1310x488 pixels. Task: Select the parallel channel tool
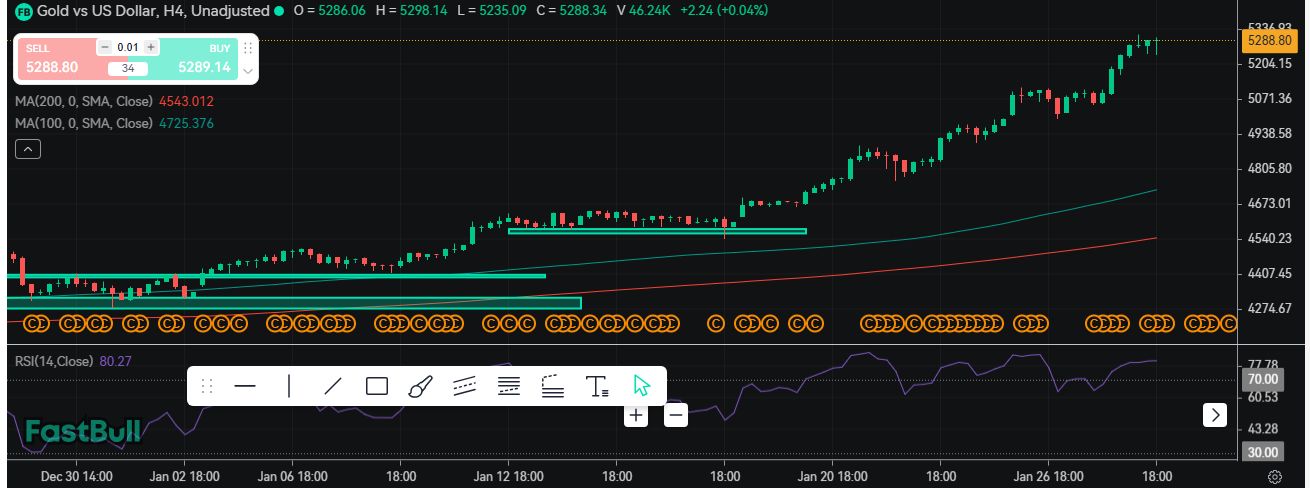(x=464, y=386)
